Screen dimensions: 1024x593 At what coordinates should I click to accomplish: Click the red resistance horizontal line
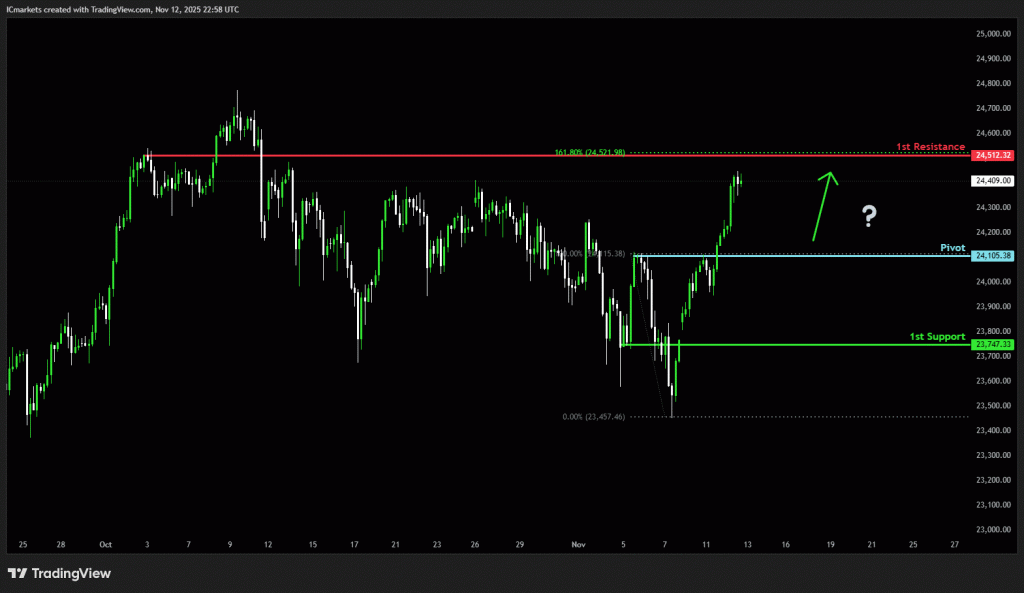(x=400, y=156)
